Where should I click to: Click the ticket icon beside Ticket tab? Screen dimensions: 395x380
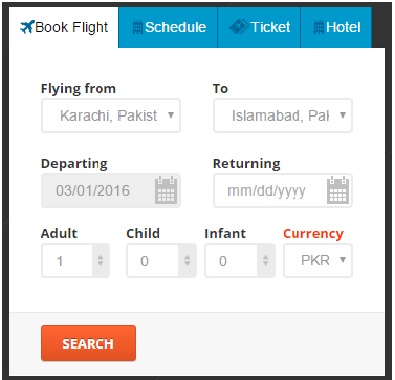click(239, 27)
